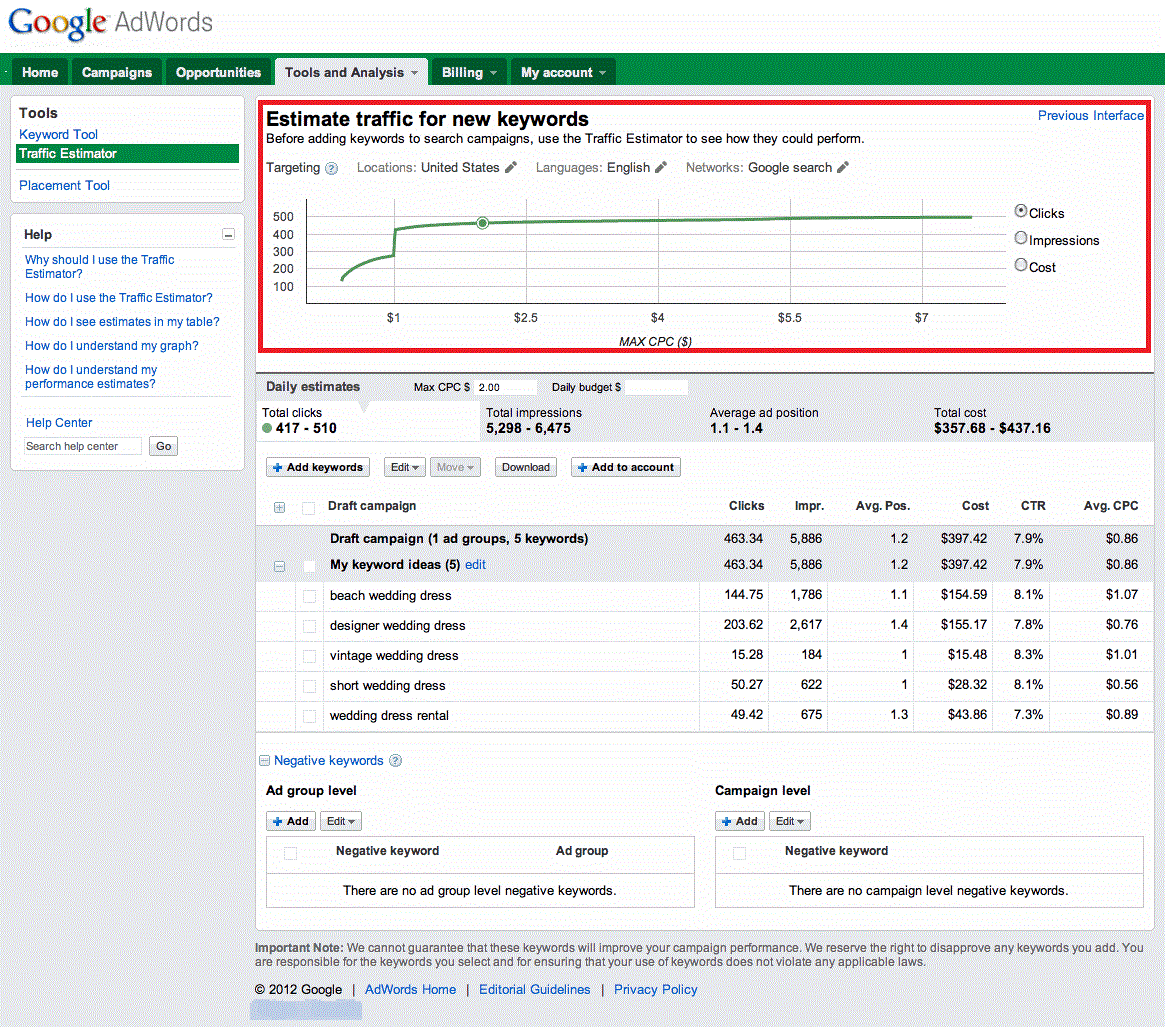Collapse the My keyword ideas group
The image size is (1165, 1027).
[279, 566]
